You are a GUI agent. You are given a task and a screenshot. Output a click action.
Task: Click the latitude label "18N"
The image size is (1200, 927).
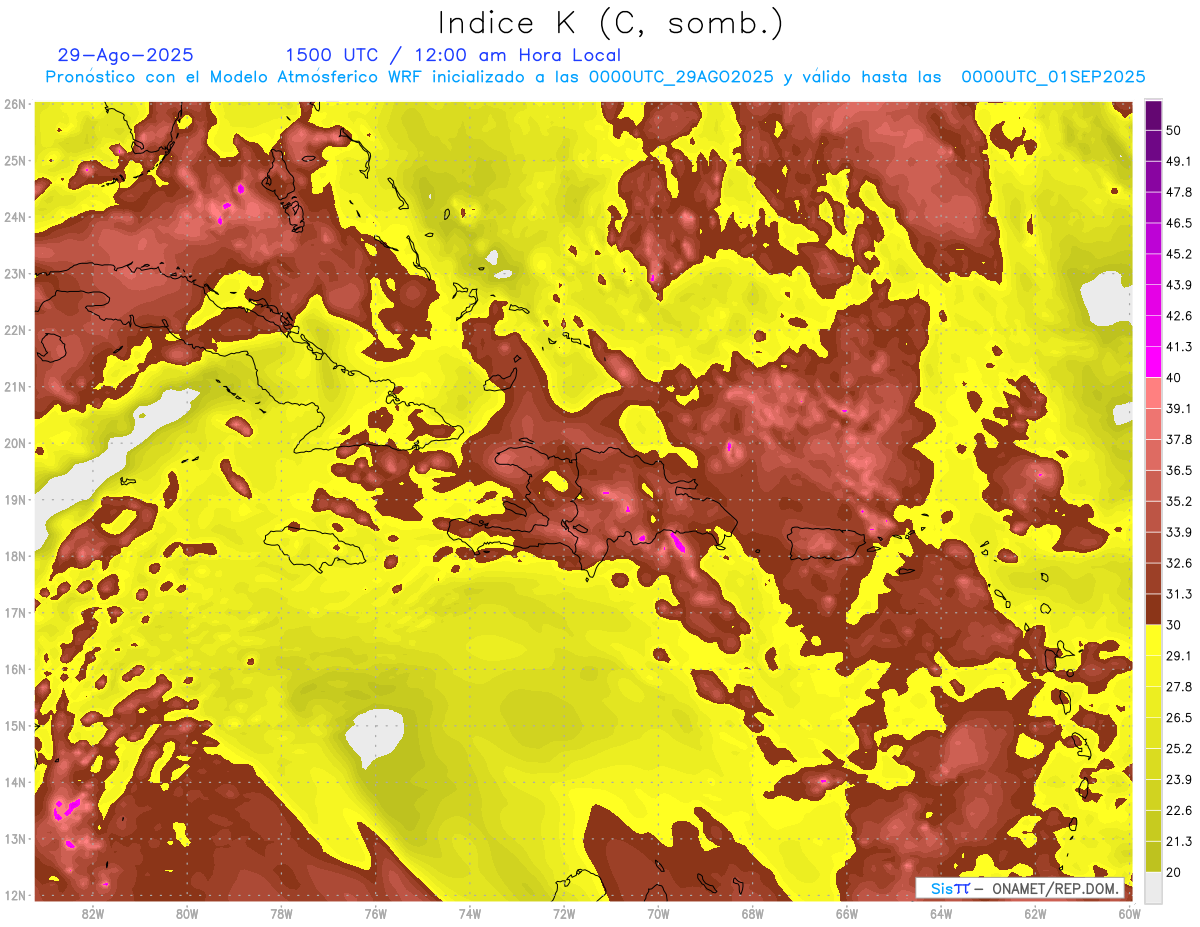point(15,556)
